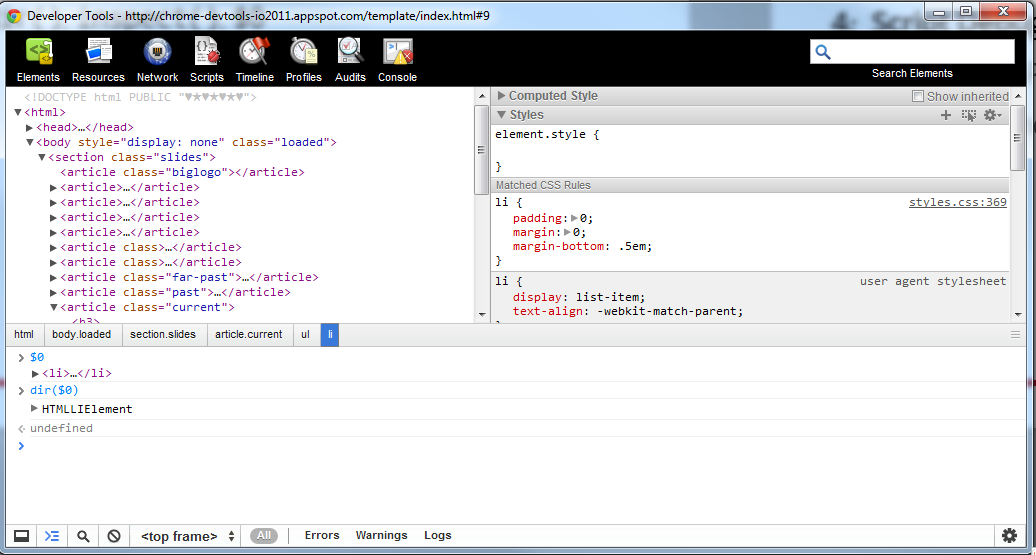The image size is (1036, 555).
Task: Select the All console filter
Action: coord(264,536)
